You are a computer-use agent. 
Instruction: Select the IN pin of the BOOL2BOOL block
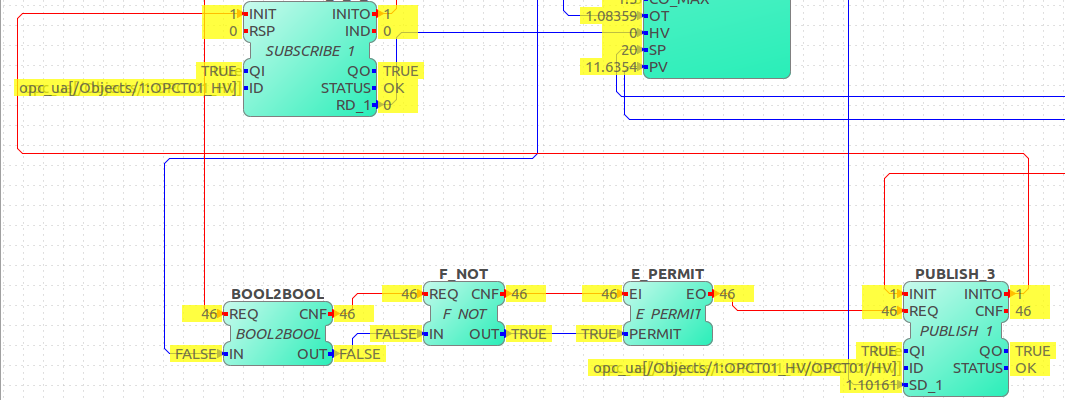[236, 354]
